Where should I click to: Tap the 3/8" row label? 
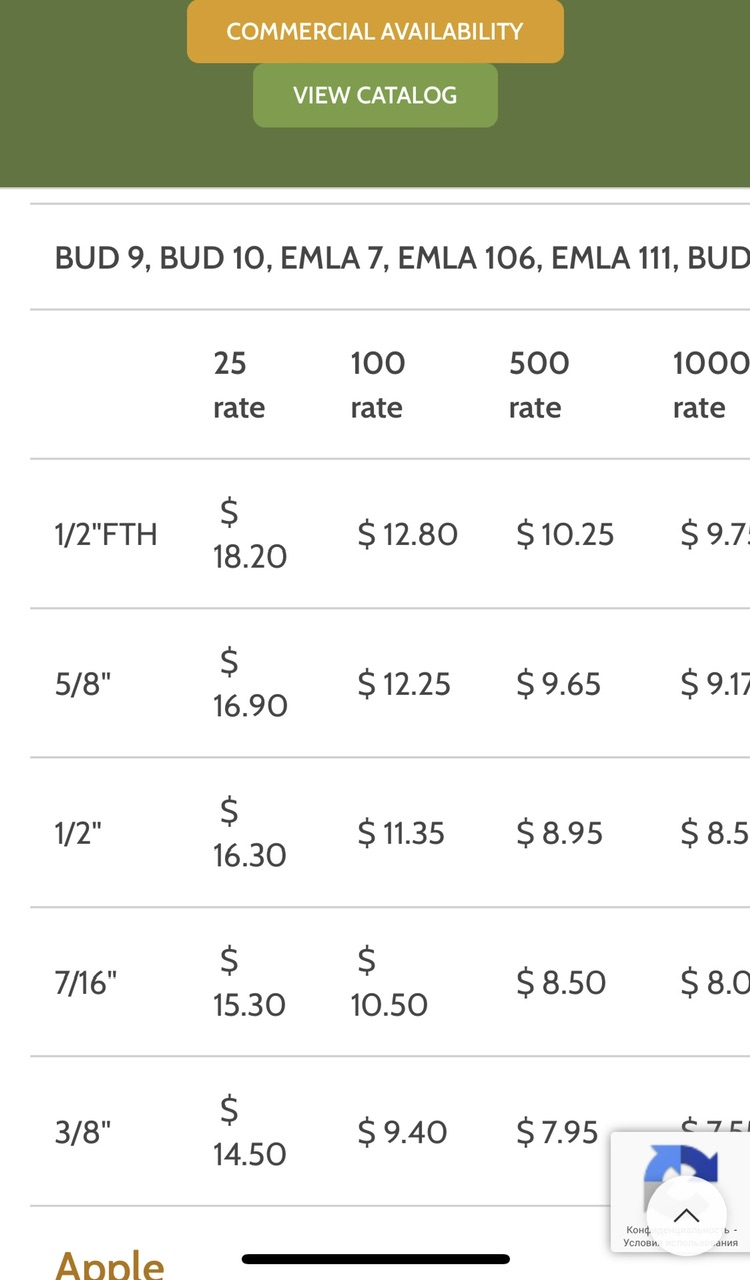point(83,1132)
